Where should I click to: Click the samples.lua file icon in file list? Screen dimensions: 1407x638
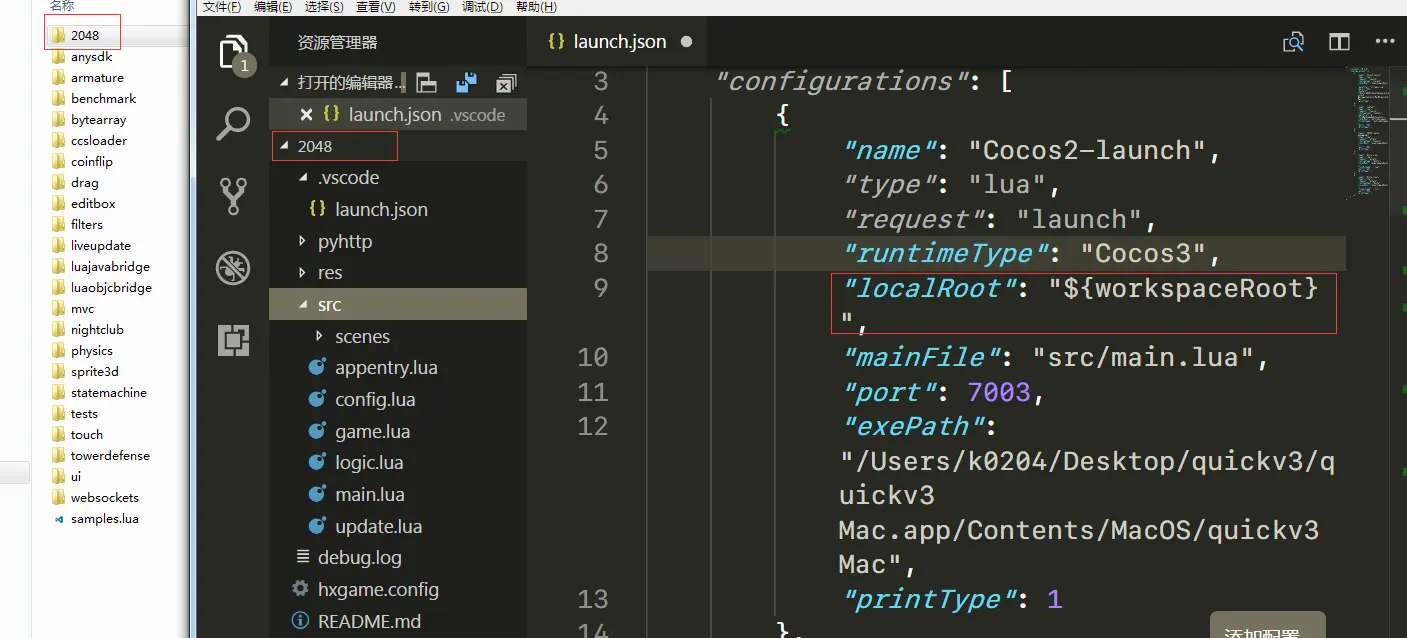[x=58, y=519]
